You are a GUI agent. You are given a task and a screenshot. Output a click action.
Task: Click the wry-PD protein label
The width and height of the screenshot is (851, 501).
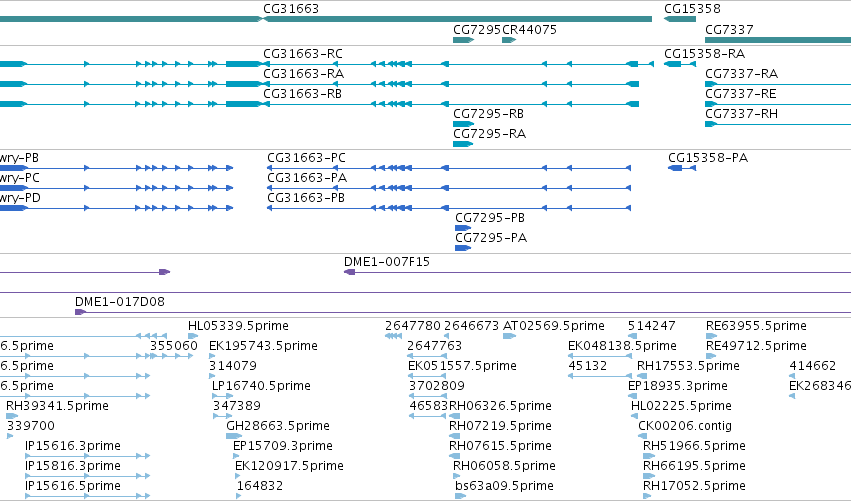pyautogui.click(x=20, y=198)
